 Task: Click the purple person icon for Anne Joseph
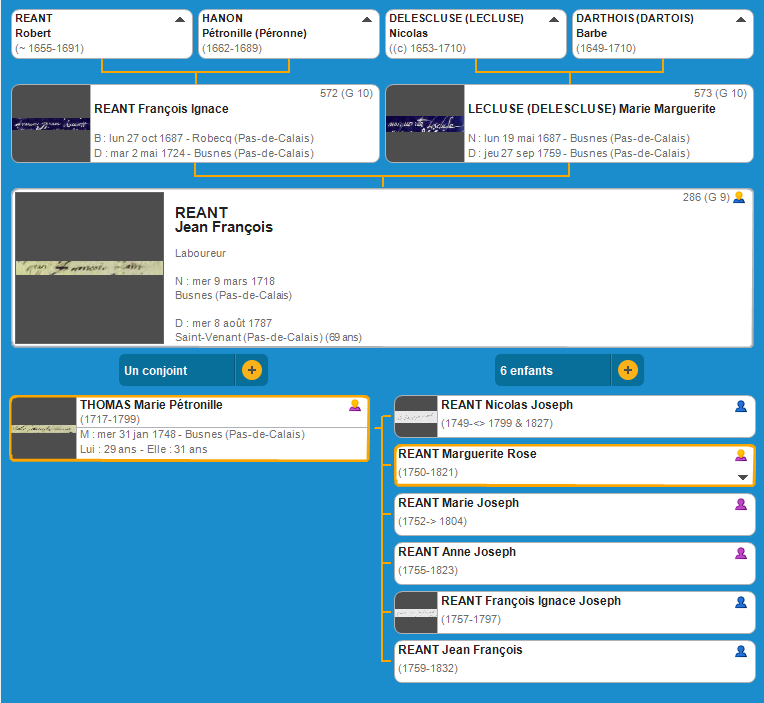741,553
